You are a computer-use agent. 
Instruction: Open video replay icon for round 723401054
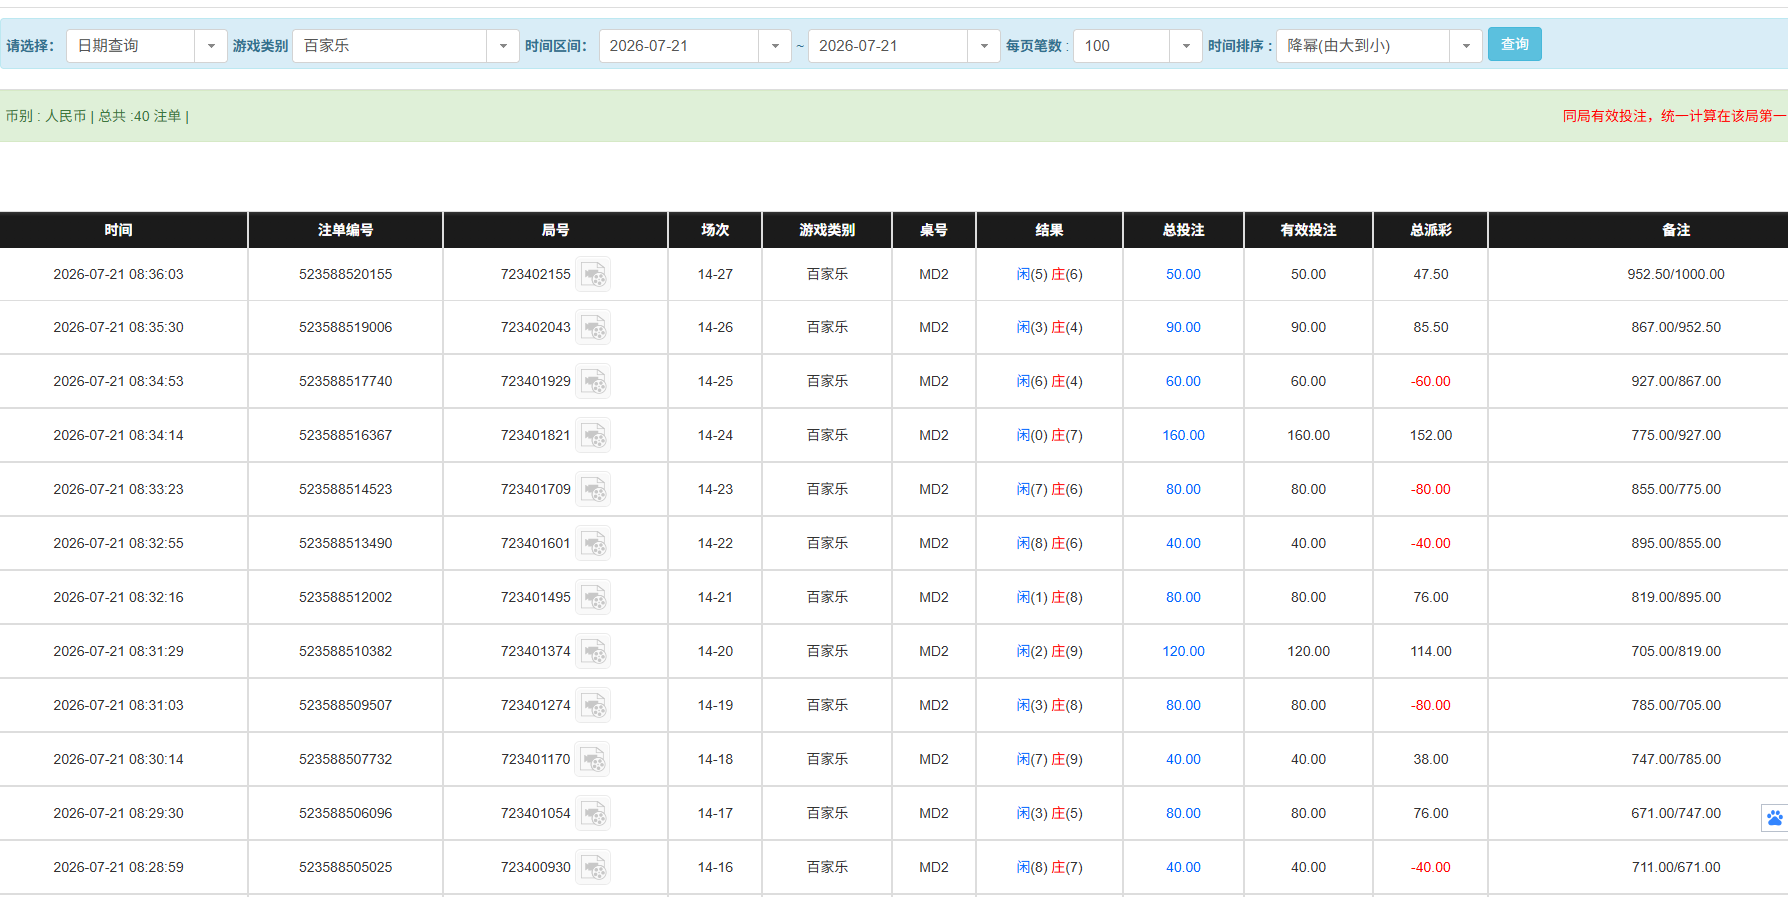point(593,814)
